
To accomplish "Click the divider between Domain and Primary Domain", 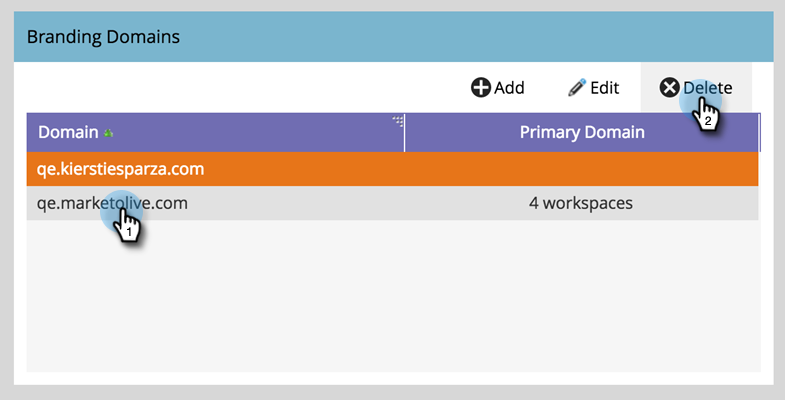I will click(x=405, y=132).
